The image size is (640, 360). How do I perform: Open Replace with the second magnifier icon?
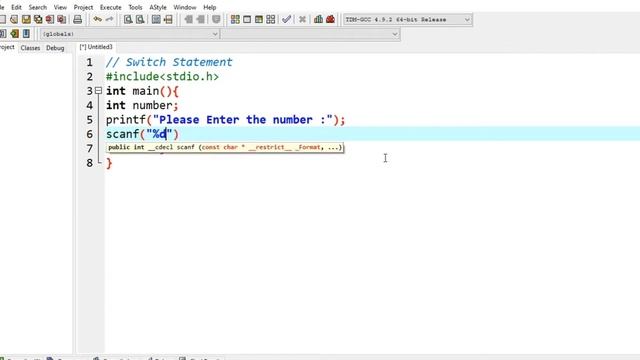click(140, 19)
